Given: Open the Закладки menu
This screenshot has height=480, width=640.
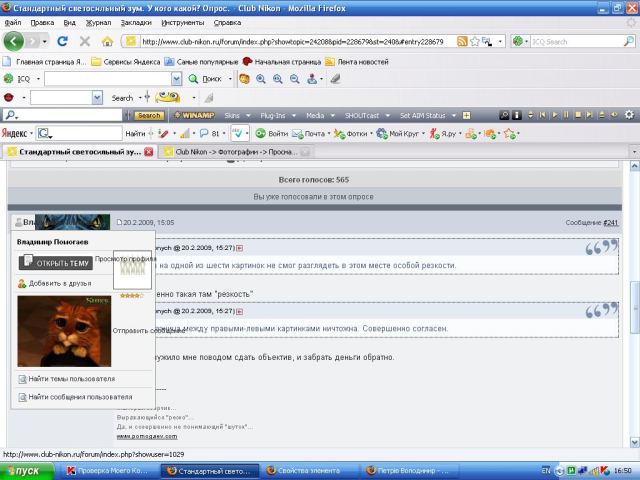Looking at the screenshot, I should pos(136,23).
